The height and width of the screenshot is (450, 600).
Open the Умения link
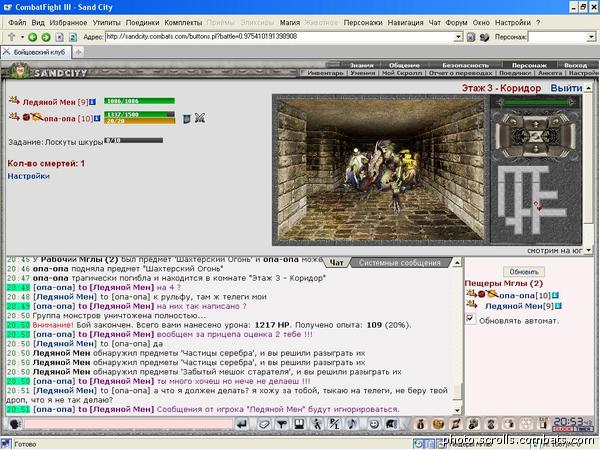tap(362, 73)
